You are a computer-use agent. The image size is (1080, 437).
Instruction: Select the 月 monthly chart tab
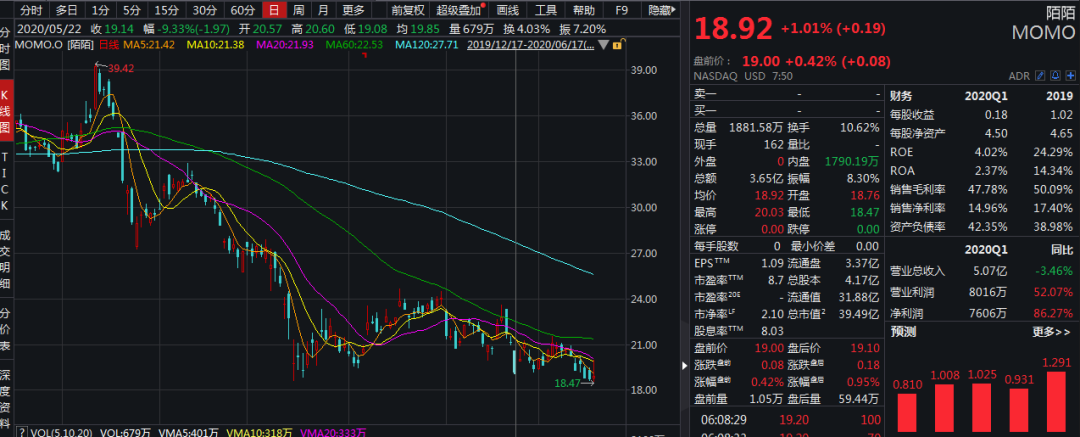pos(323,10)
